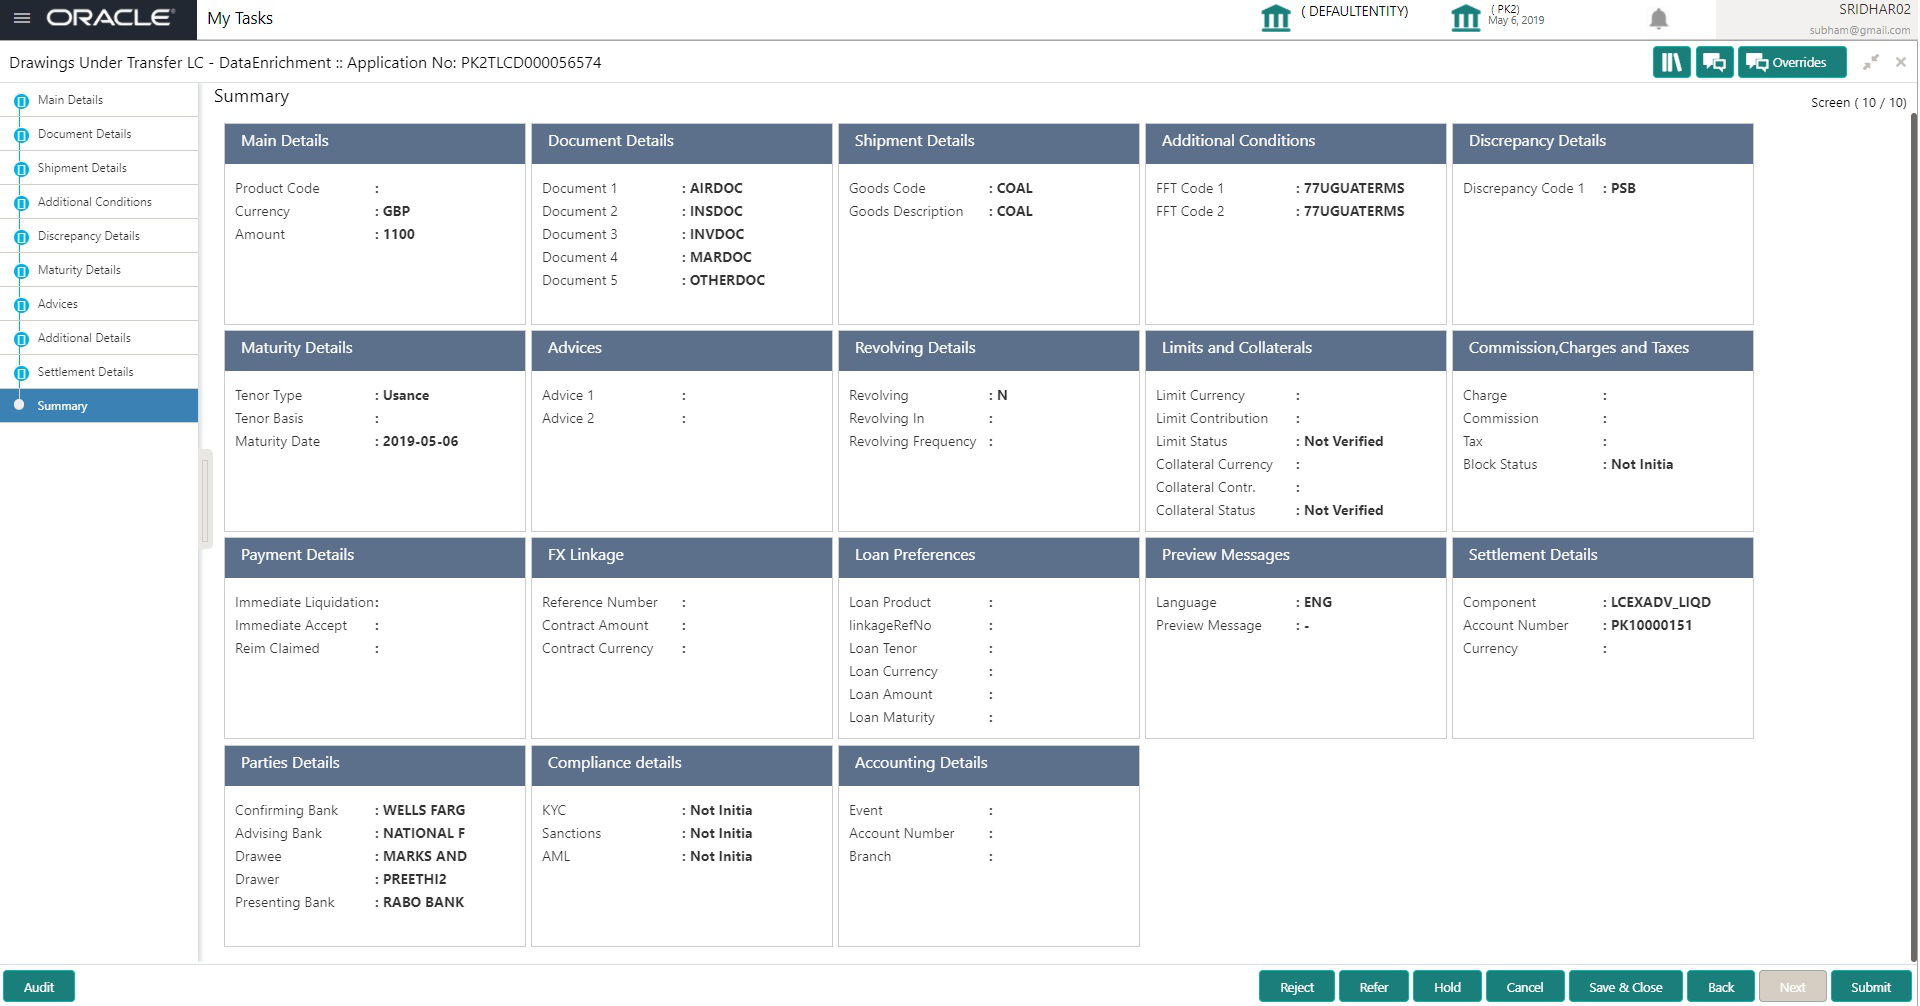Click the ORACLE logo
Screen dimensions: 1920x1006
tap(110, 18)
